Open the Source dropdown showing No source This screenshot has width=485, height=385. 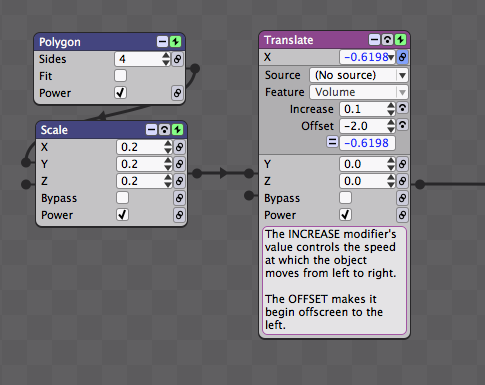coord(359,75)
